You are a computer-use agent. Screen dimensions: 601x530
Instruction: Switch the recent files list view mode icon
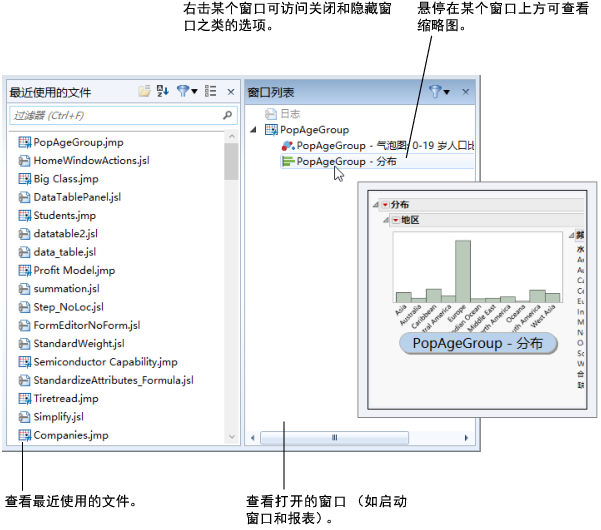click(210, 91)
